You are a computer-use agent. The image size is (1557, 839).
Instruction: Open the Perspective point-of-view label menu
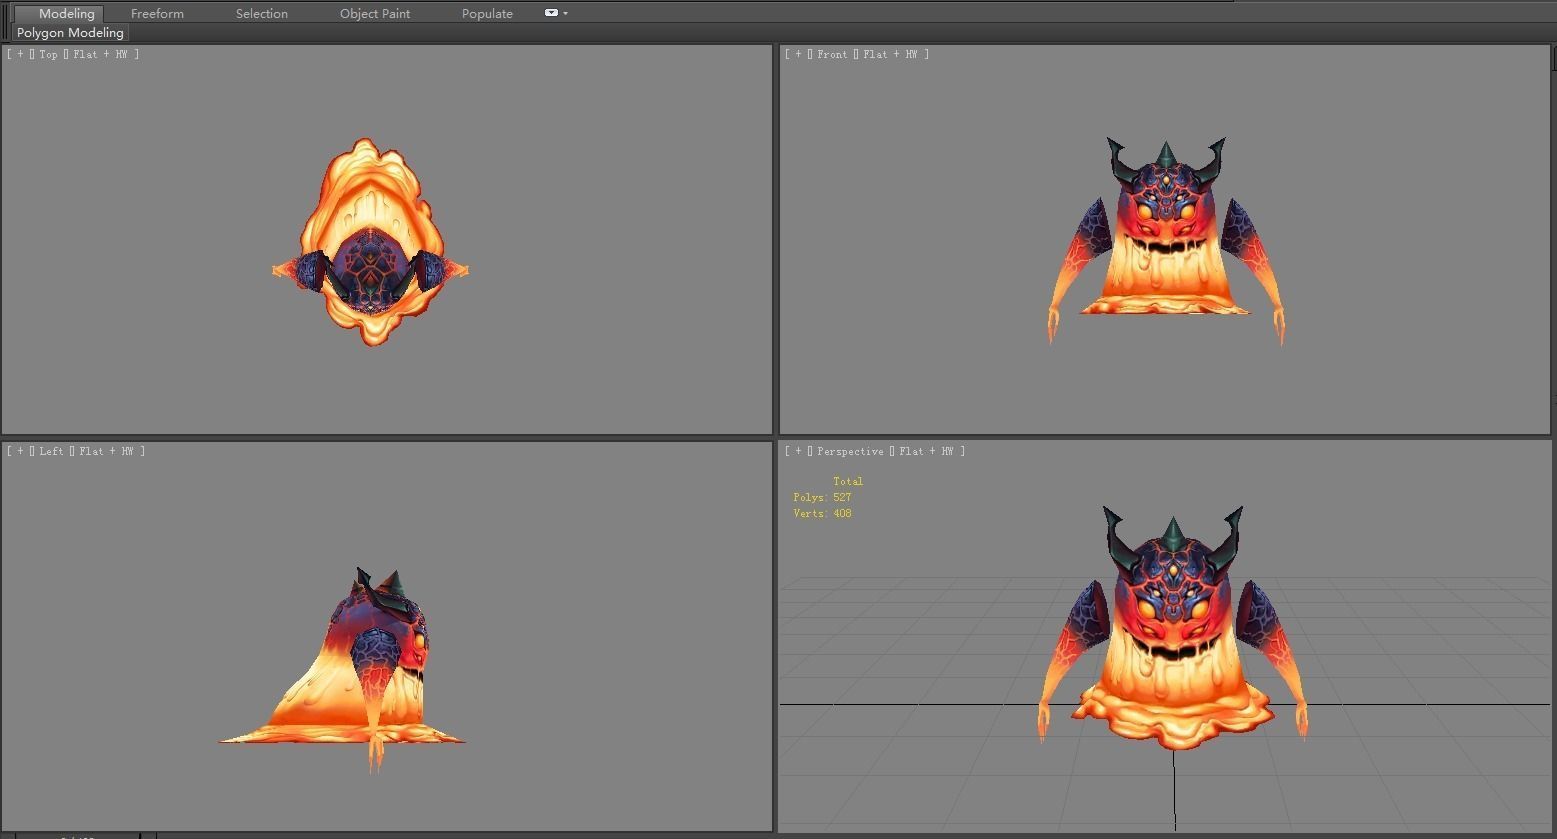click(849, 451)
